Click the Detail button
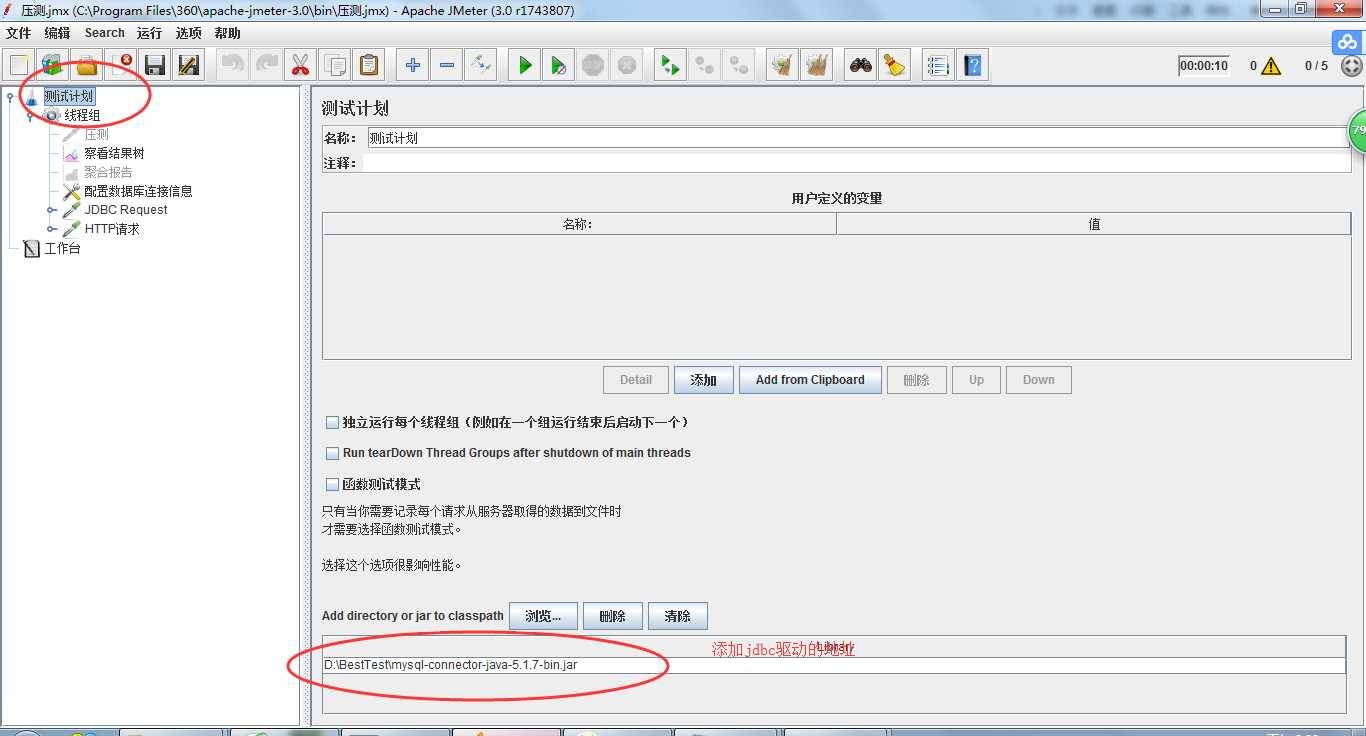1366x736 pixels. pyautogui.click(x=636, y=380)
